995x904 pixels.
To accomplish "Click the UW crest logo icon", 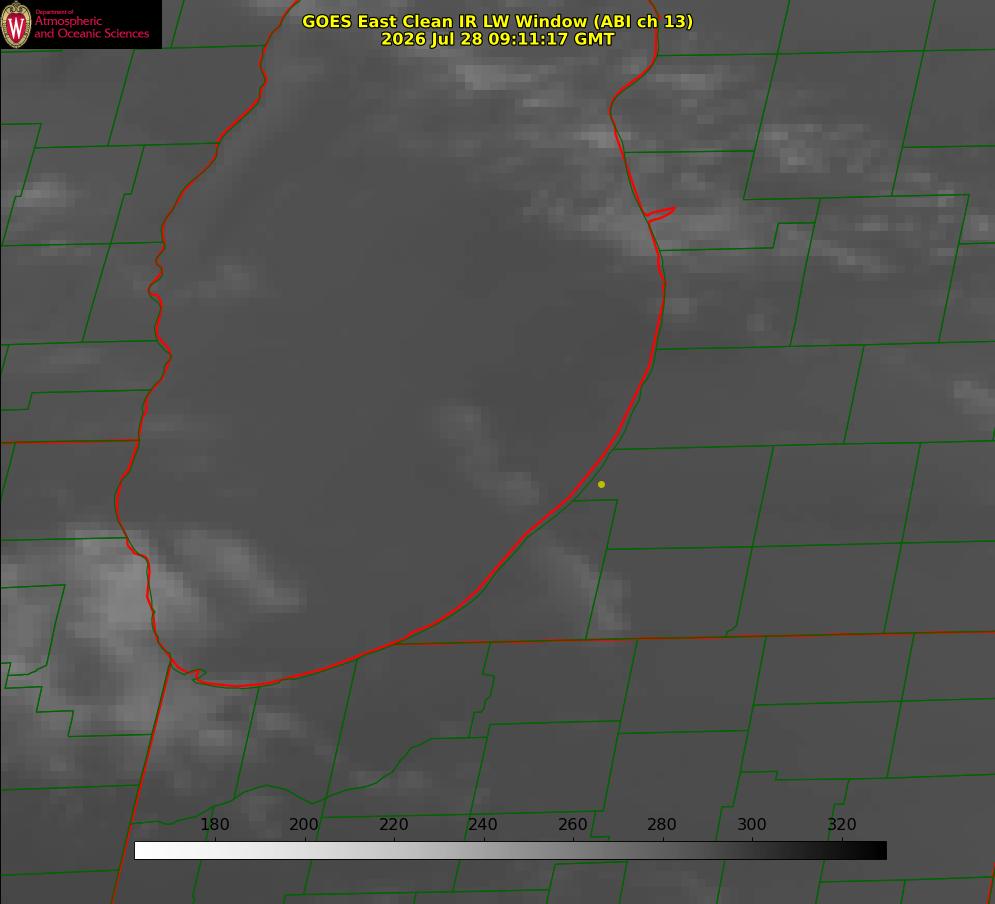I will pos(16,24).
